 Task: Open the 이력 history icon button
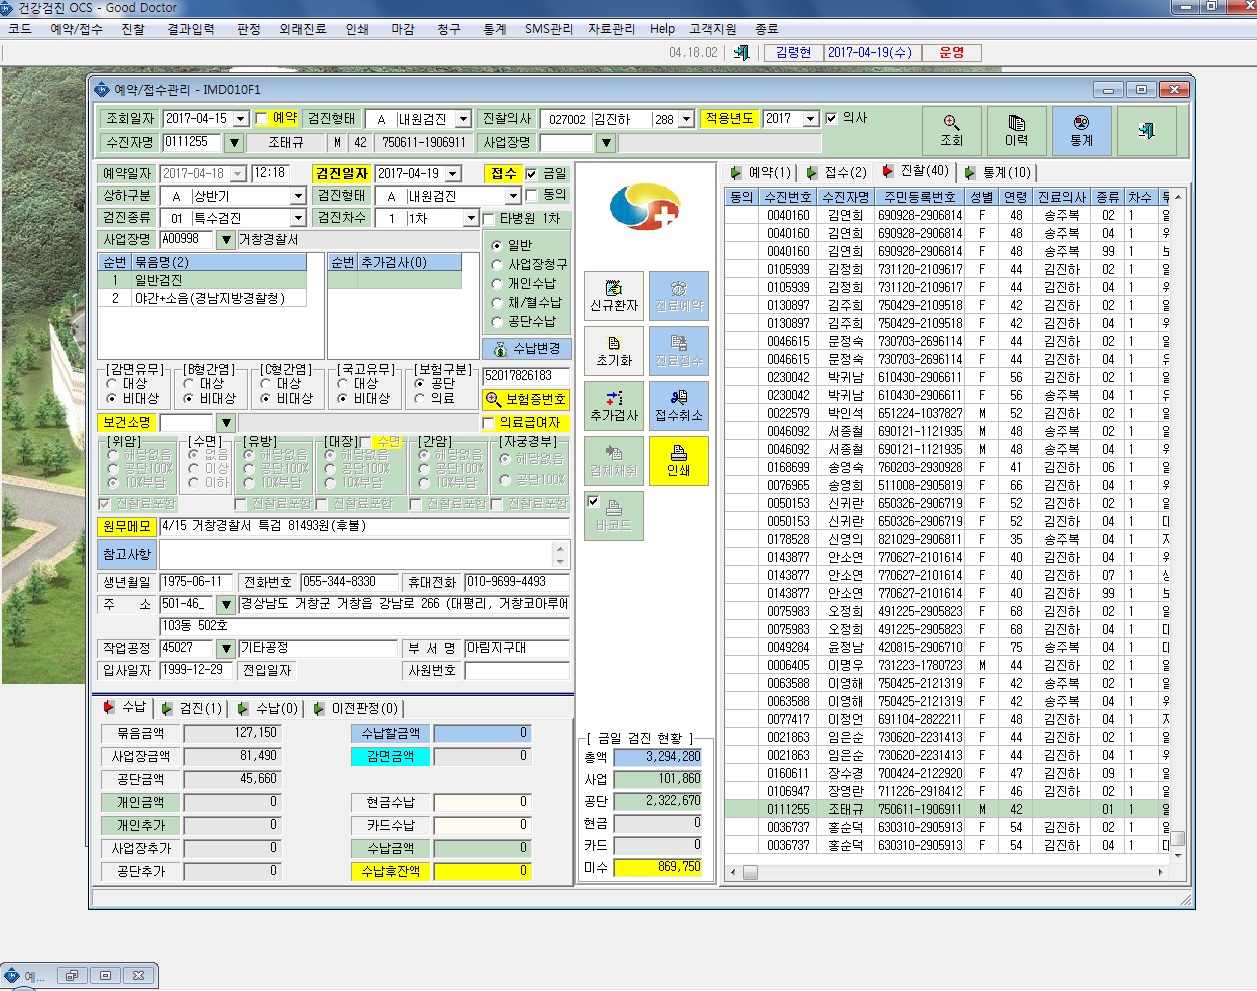1016,131
